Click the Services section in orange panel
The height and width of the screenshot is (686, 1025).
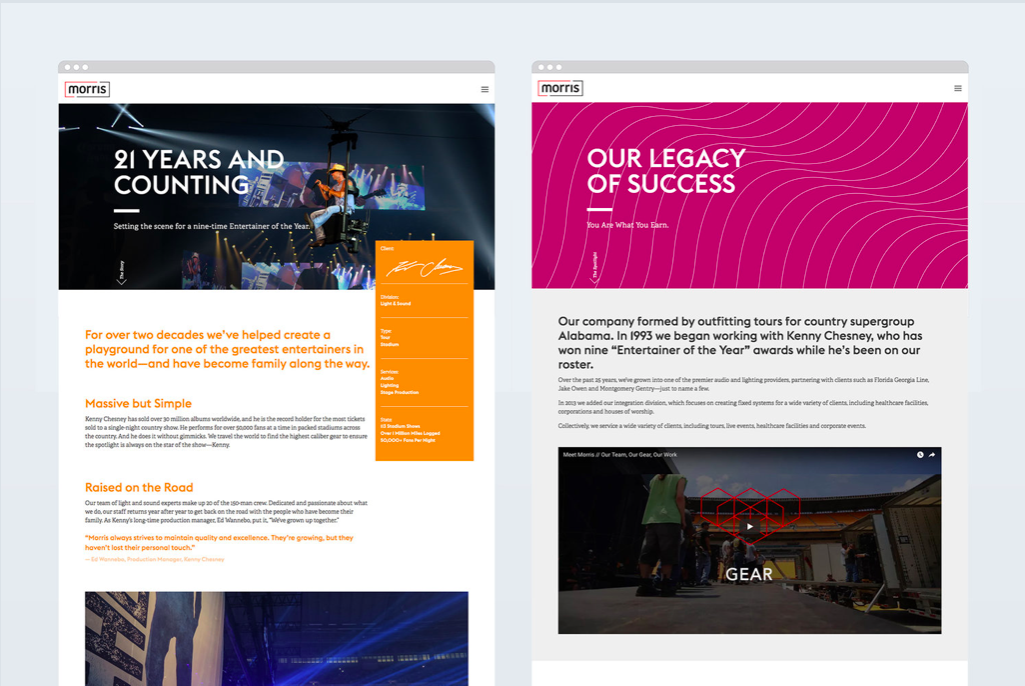[400, 382]
